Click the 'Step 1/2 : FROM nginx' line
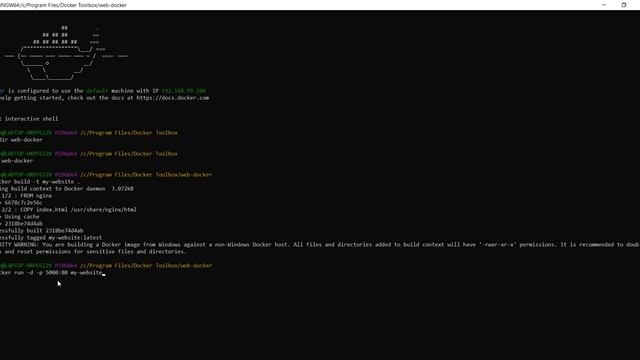Screen dimensions: 640x360 pyautogui.click(x=26, y=196)
